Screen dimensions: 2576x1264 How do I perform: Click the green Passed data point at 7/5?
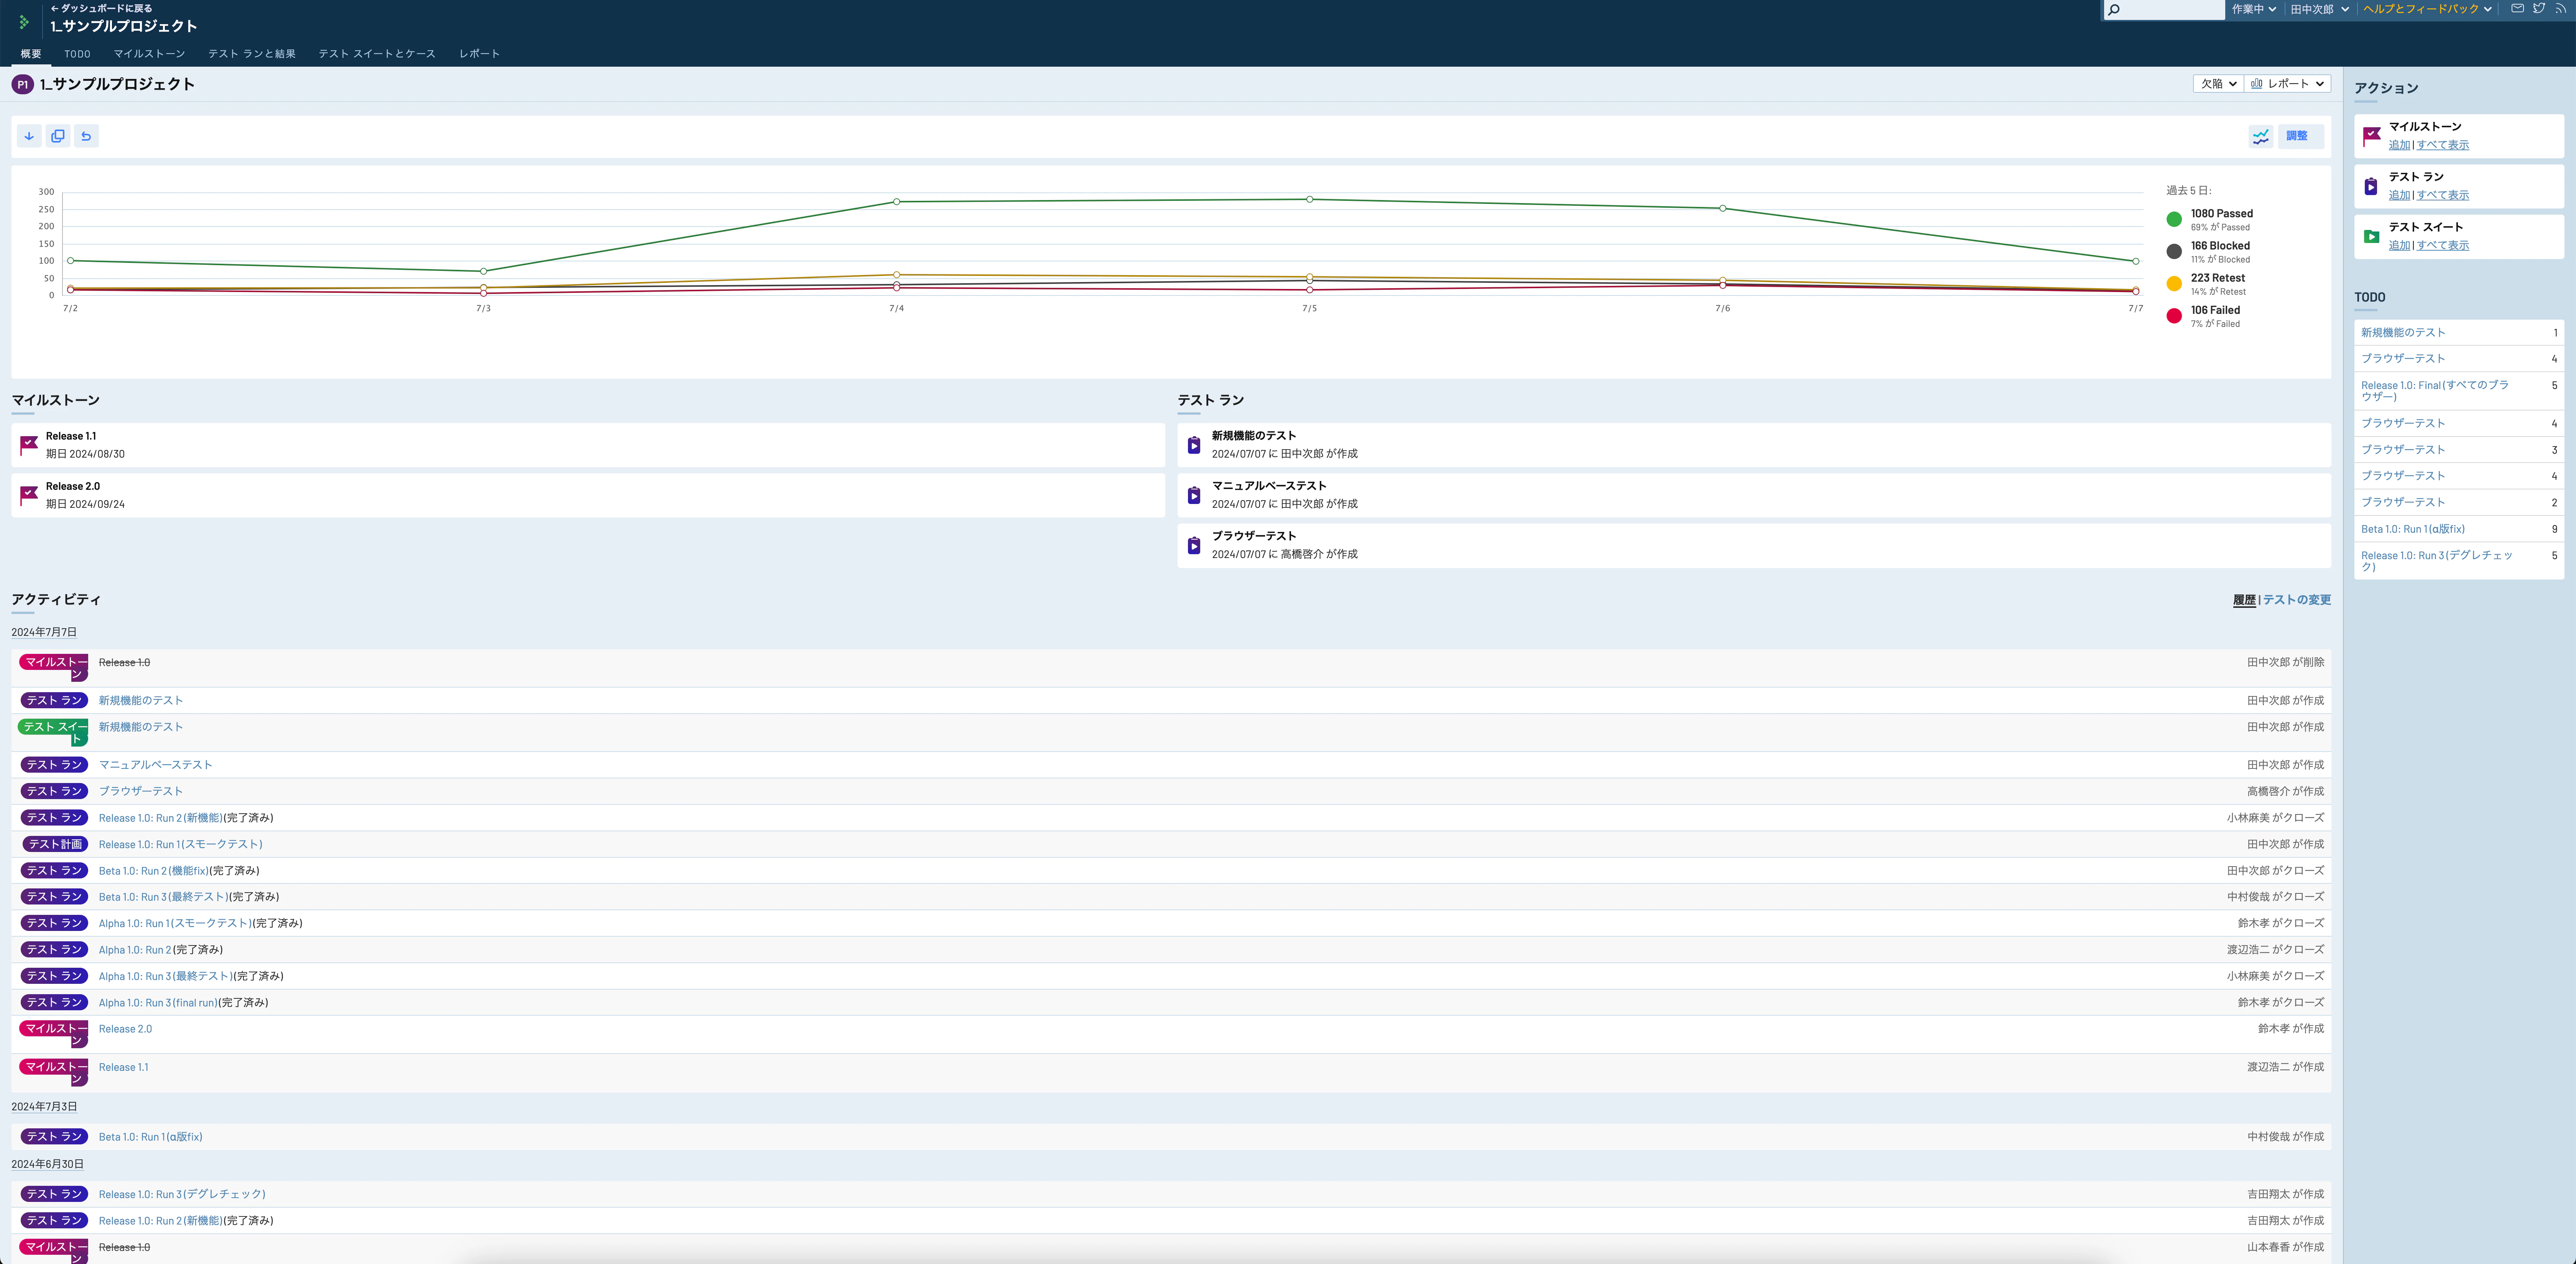pyautogui.click(x=1310, y=199)
